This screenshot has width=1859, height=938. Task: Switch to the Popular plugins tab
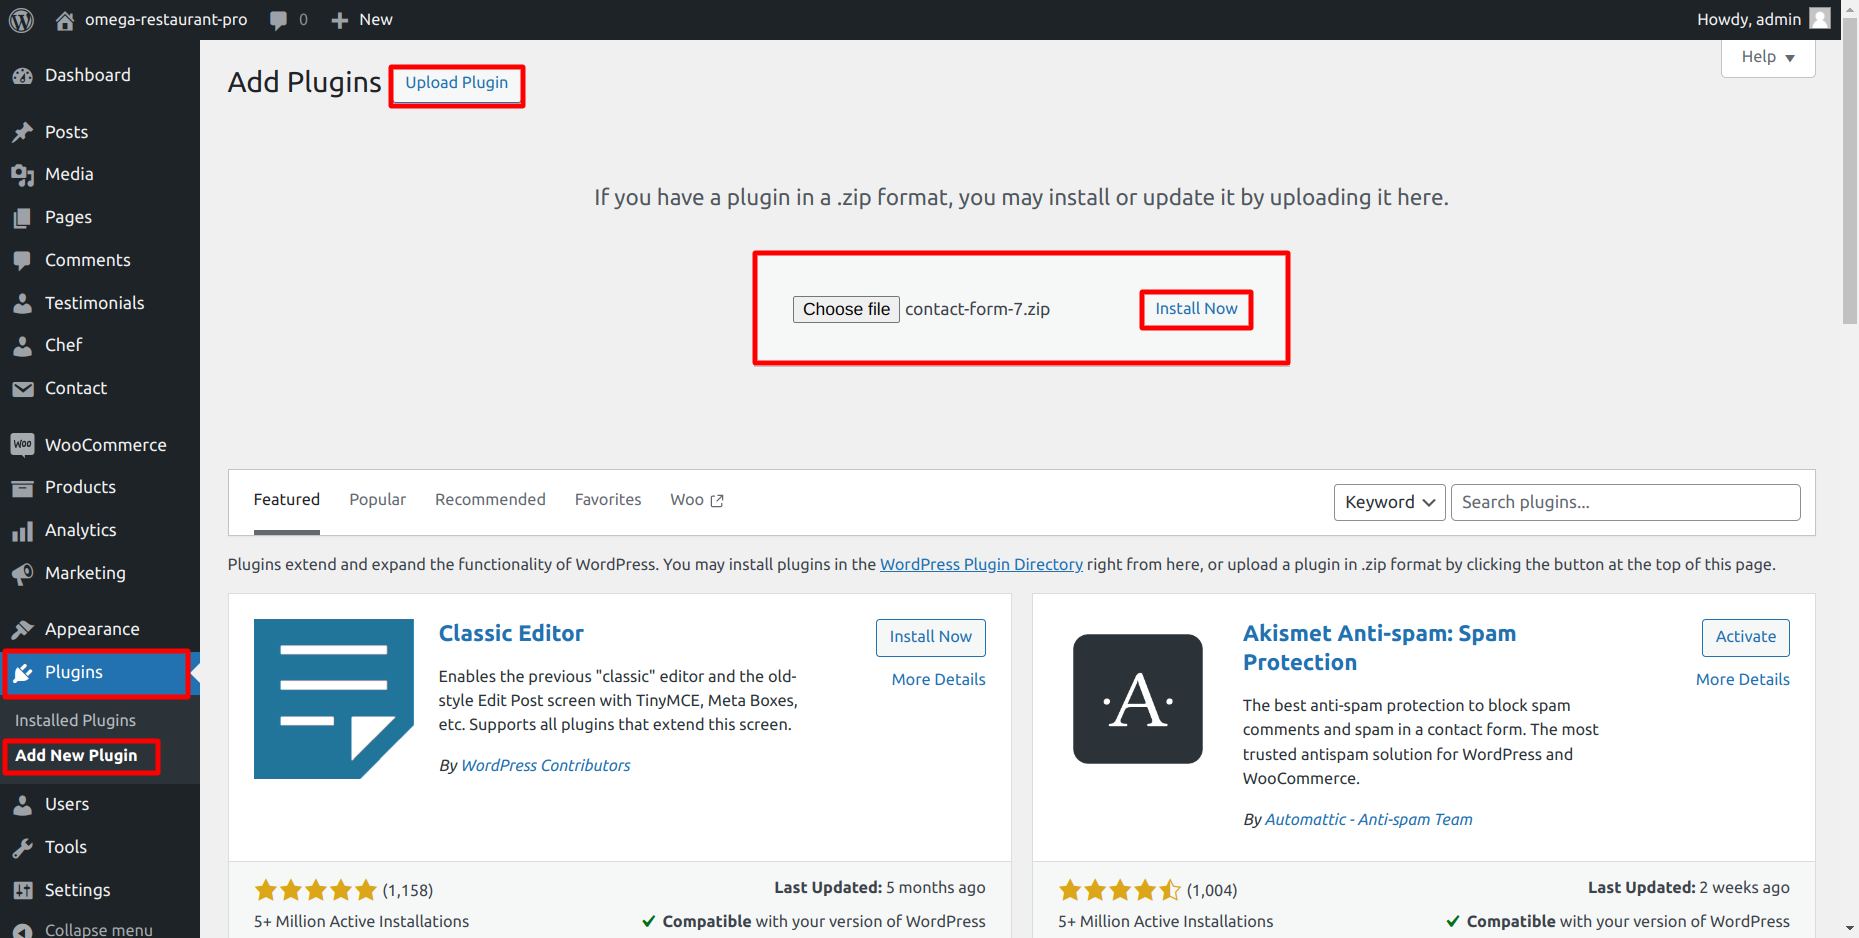click(377, 500)
